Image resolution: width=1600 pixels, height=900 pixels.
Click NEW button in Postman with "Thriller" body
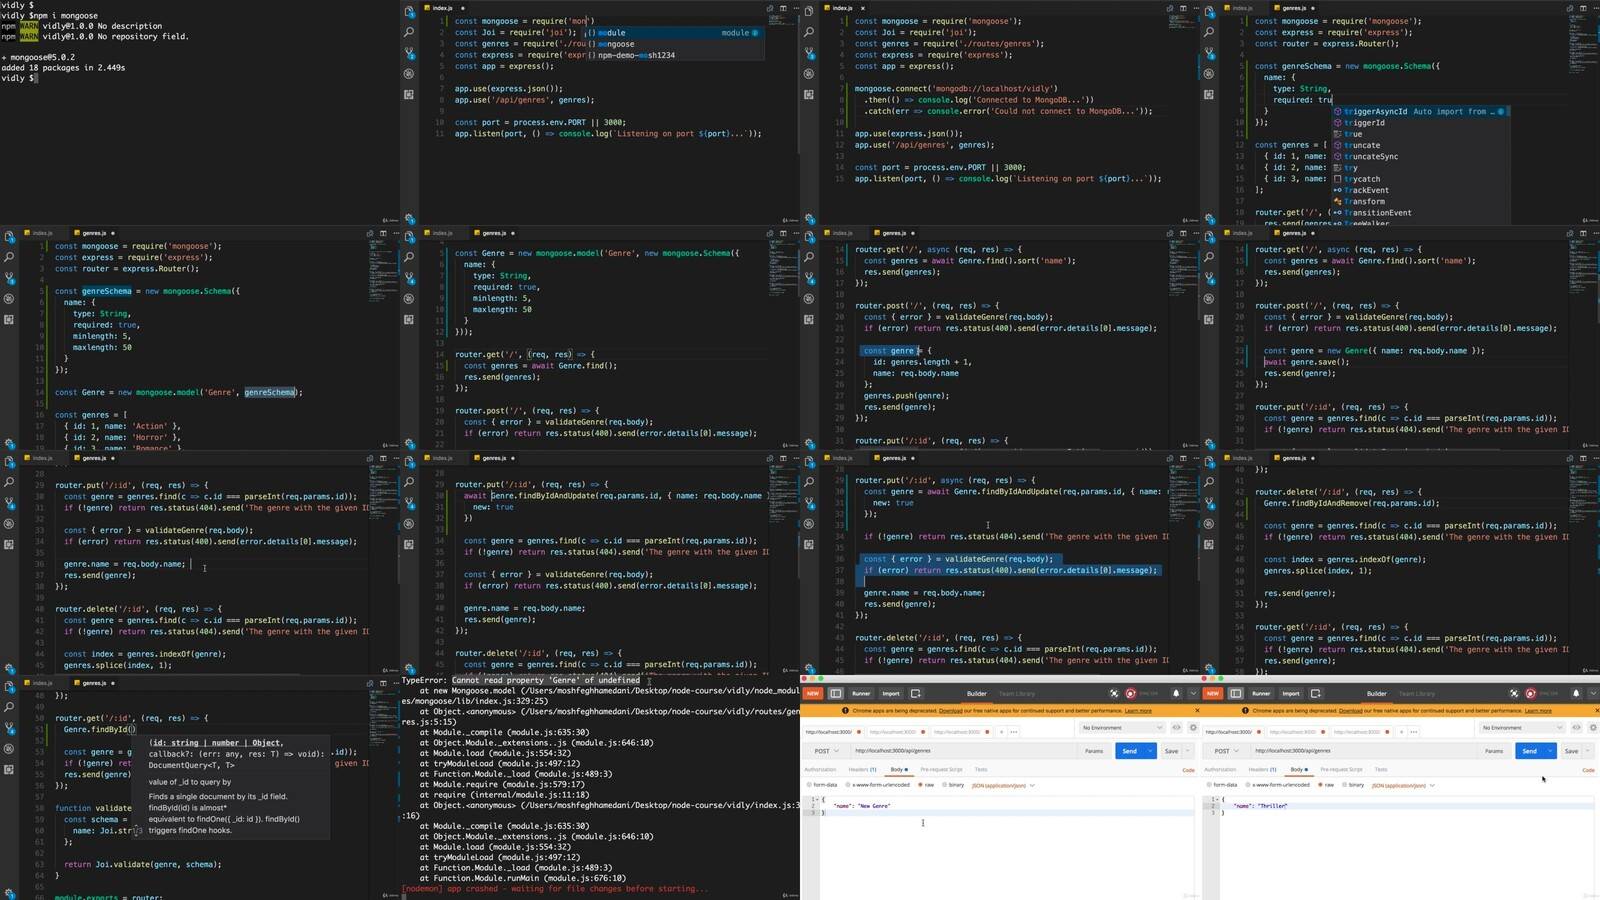(x=1213, y=693)
